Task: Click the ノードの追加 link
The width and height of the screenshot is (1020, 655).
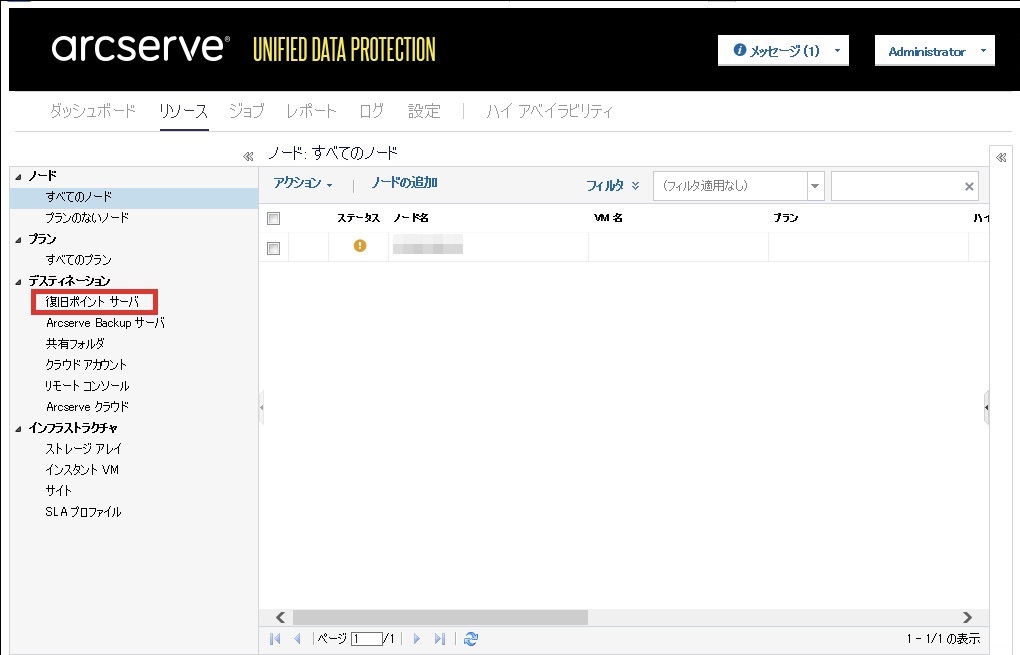Action: 404,183
